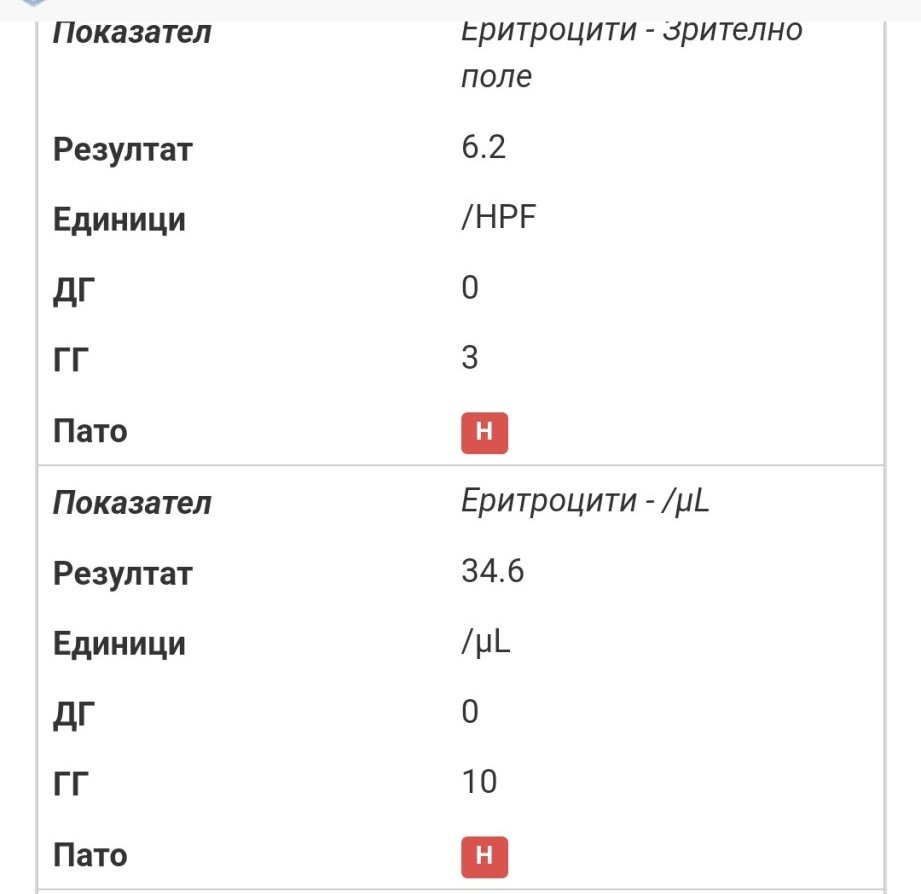Screen dimensions: 921x894
Task: Click the /HPF units value
Action: (499, 218)
